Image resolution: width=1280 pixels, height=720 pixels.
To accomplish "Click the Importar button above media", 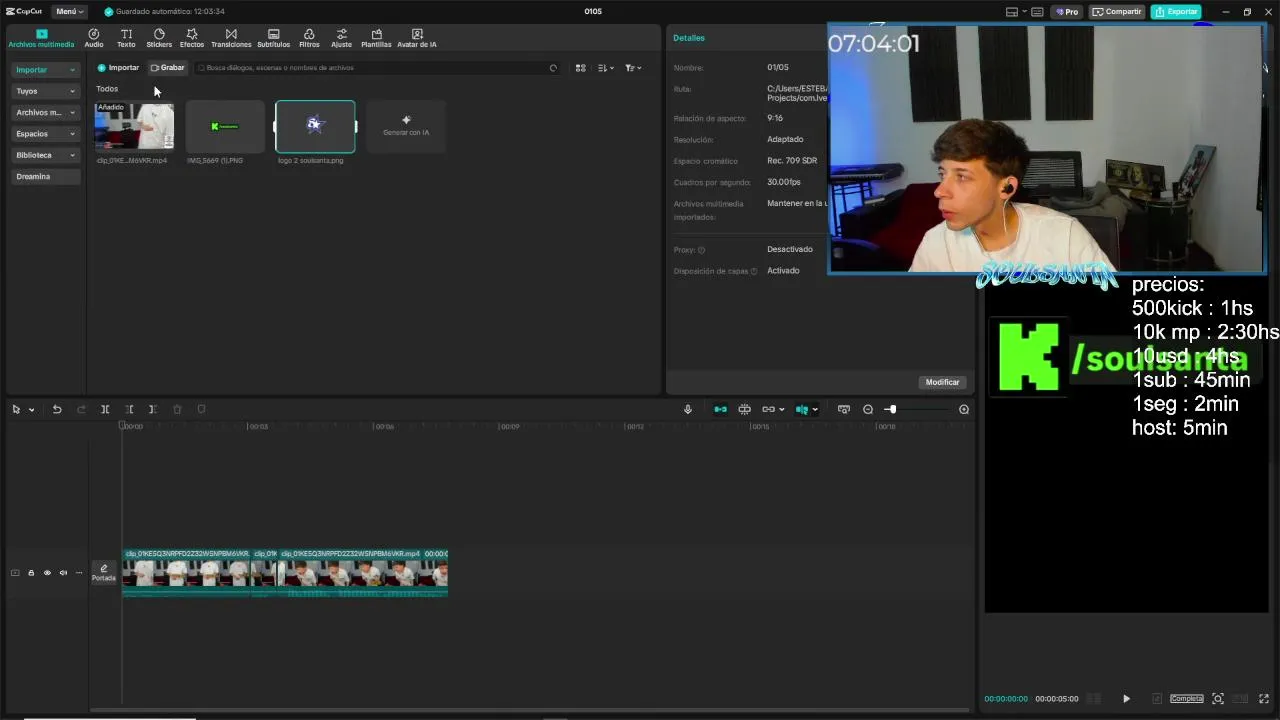I will coord(119,68).
